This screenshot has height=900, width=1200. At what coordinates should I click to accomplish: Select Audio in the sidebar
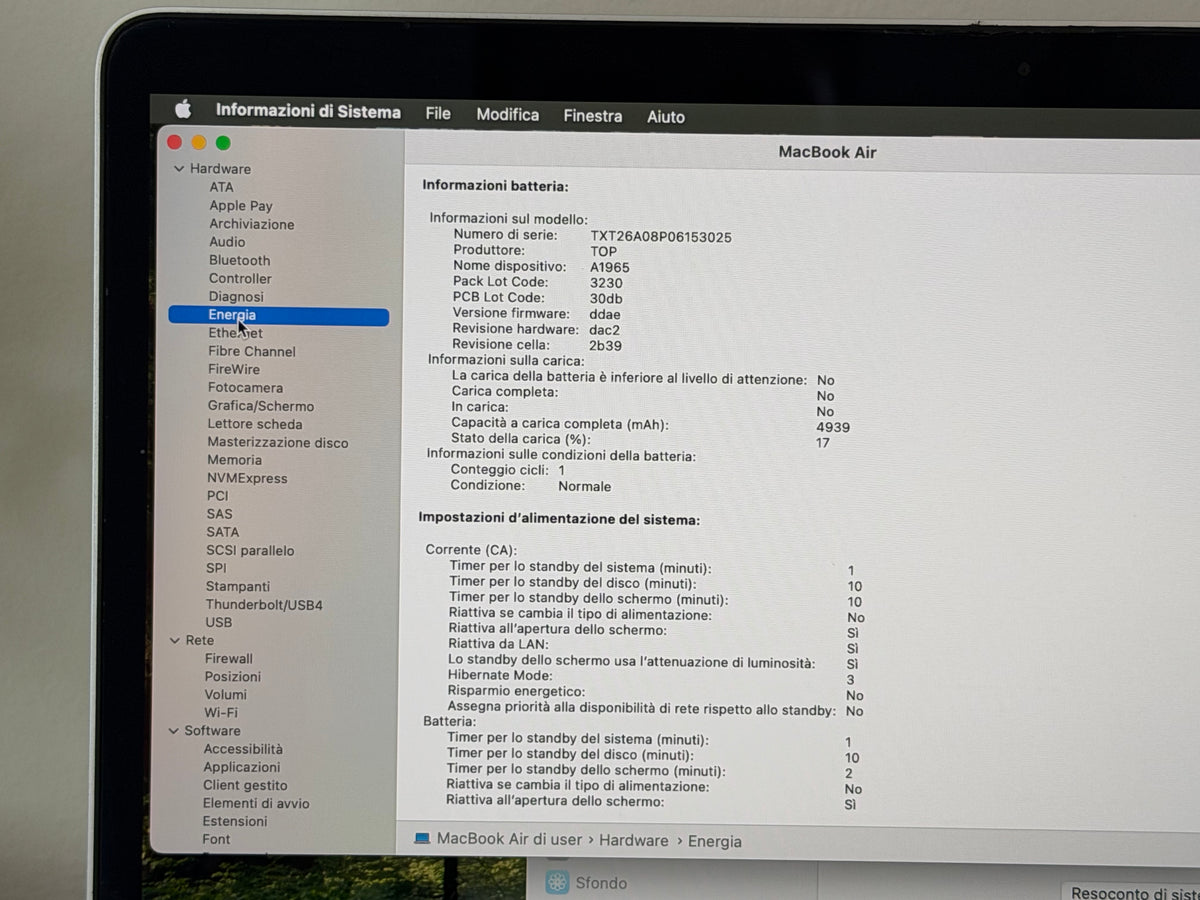point(227,242)
